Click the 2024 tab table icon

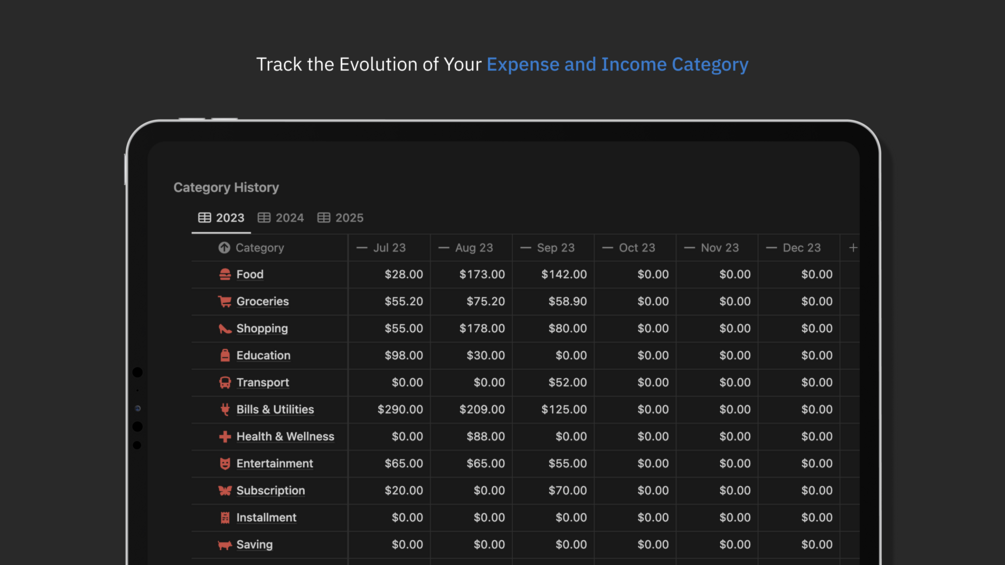click(x=264, y=218)
